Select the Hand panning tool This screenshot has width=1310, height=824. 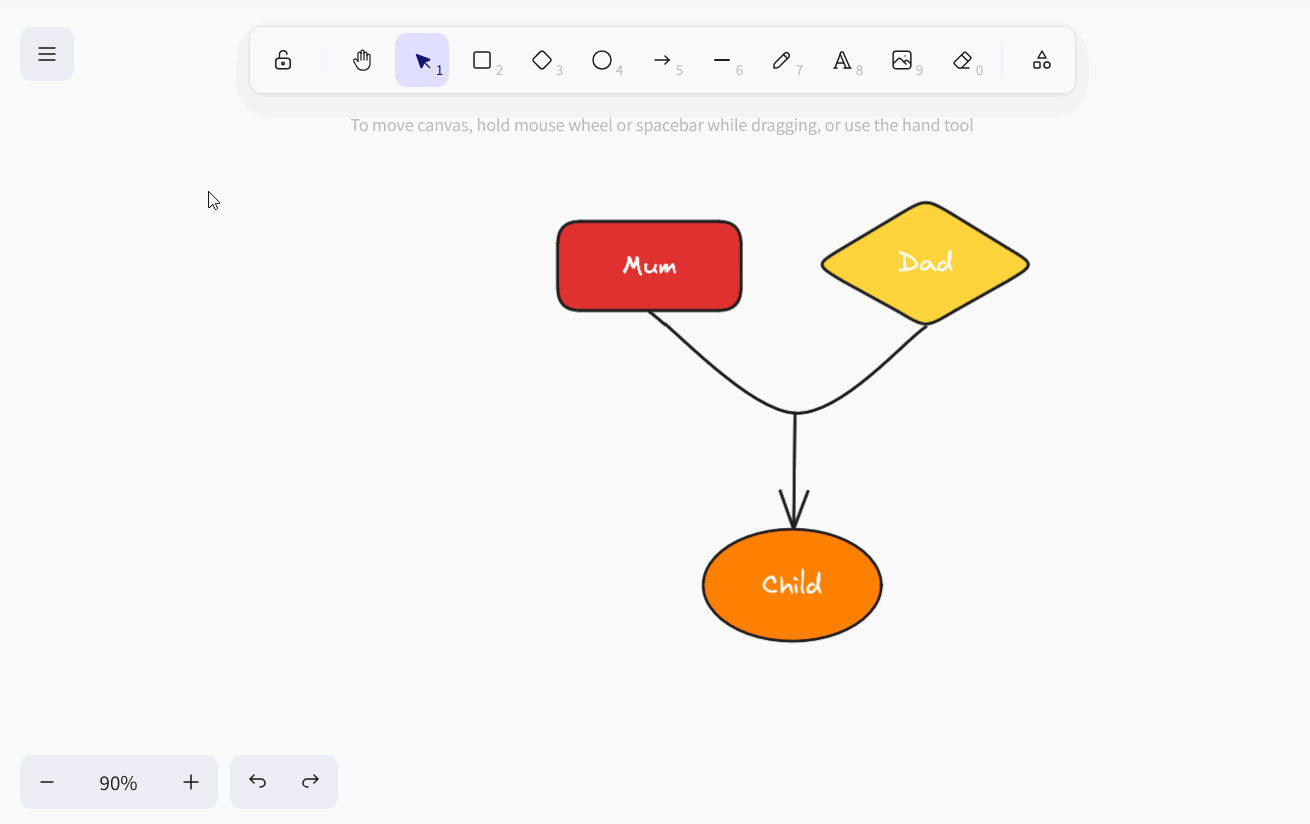pos(362,61)
